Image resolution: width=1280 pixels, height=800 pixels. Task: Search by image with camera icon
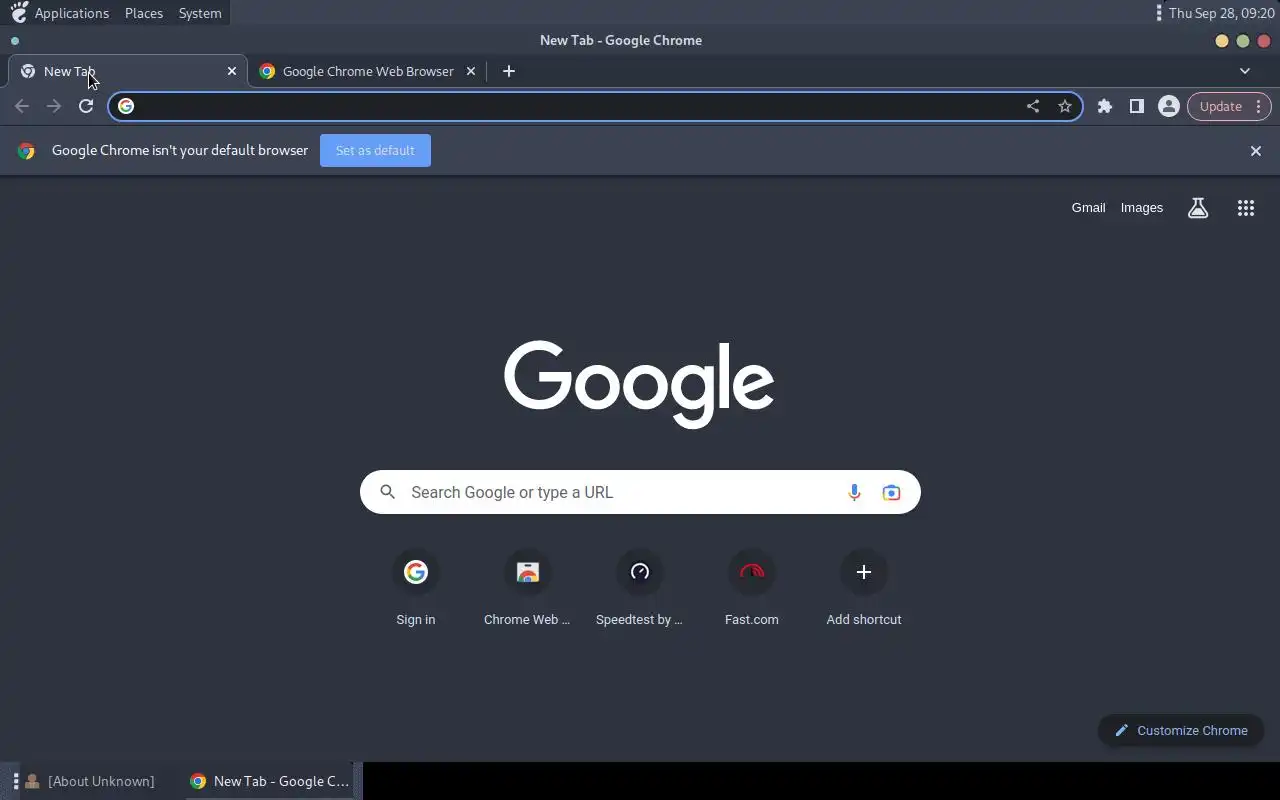click(x=891, y=492)
